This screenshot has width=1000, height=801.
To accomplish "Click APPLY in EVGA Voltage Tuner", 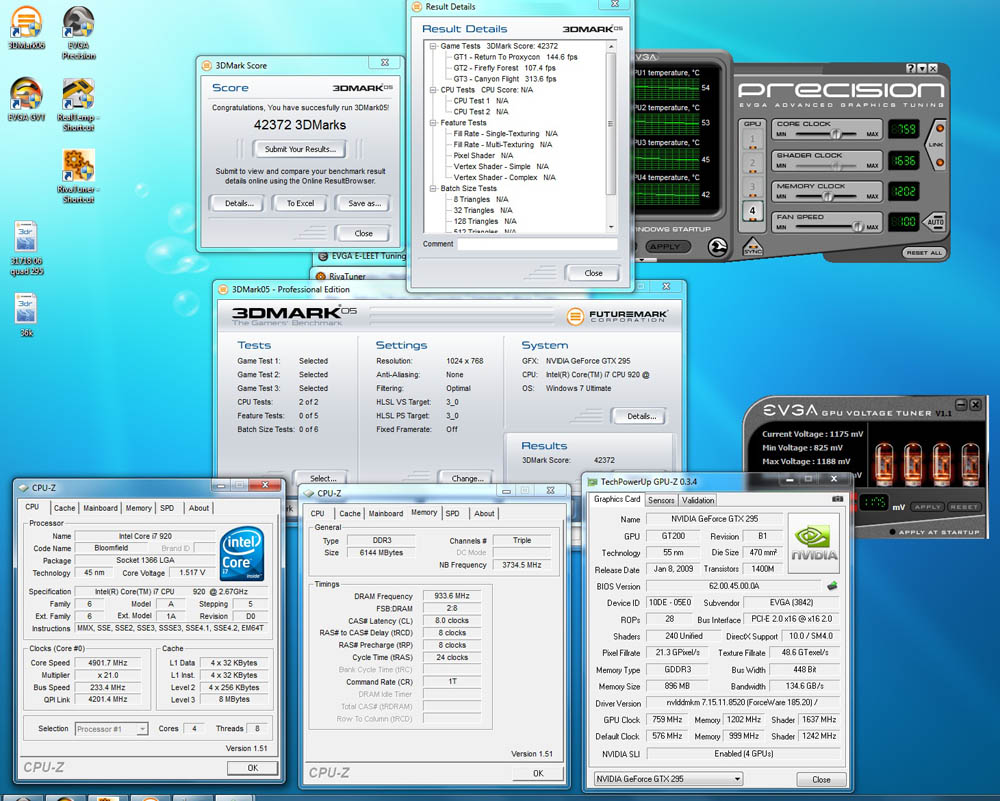I will click(927, 507).
